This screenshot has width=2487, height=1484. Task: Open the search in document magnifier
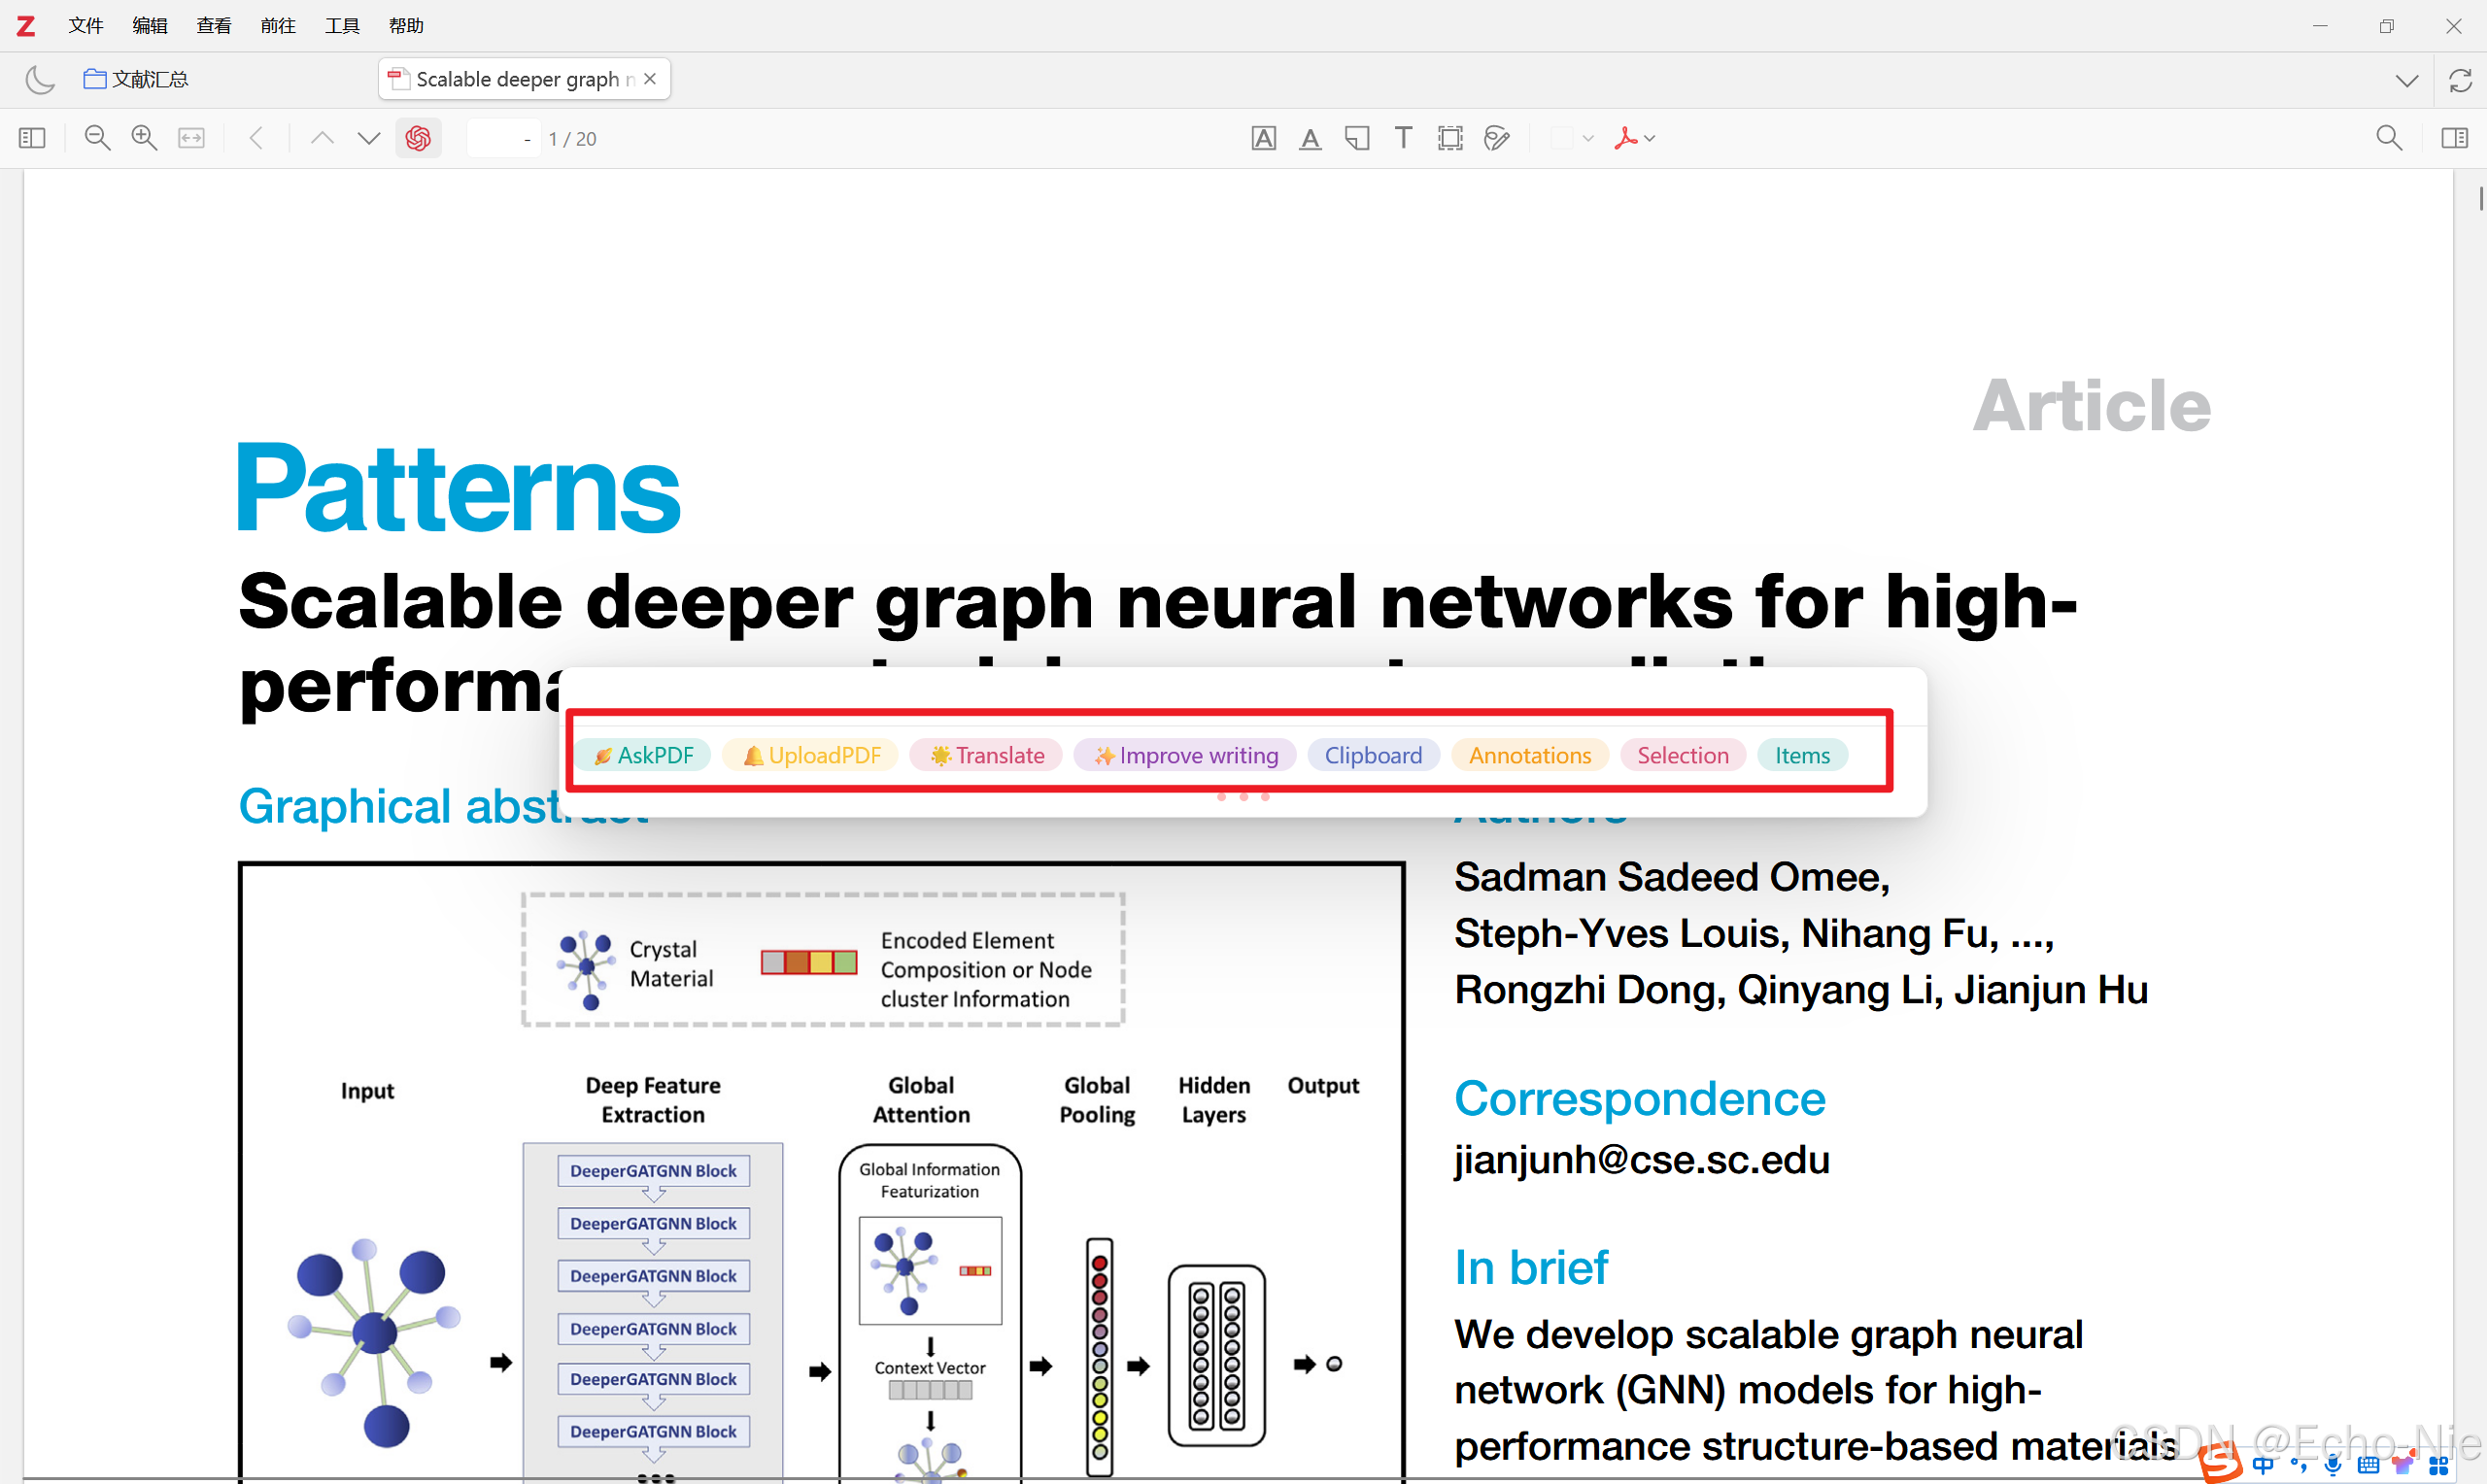coord(2388,138)
